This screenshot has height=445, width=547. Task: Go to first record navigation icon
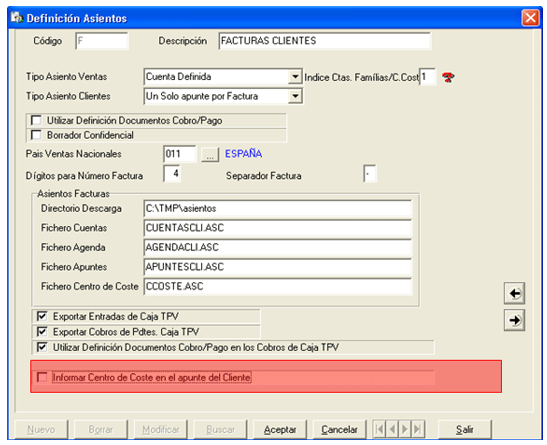click(380, 429)
